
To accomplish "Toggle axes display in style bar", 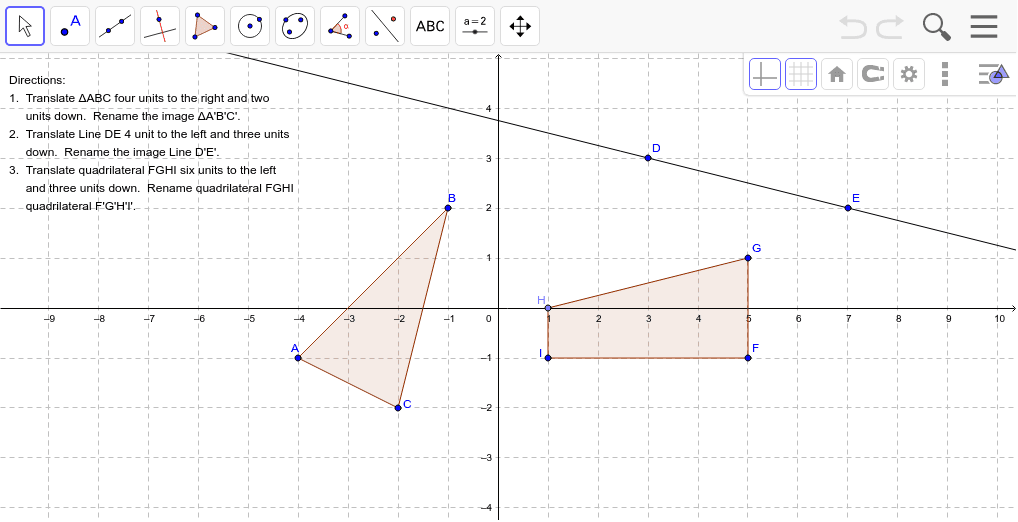I will coord(765,74).
